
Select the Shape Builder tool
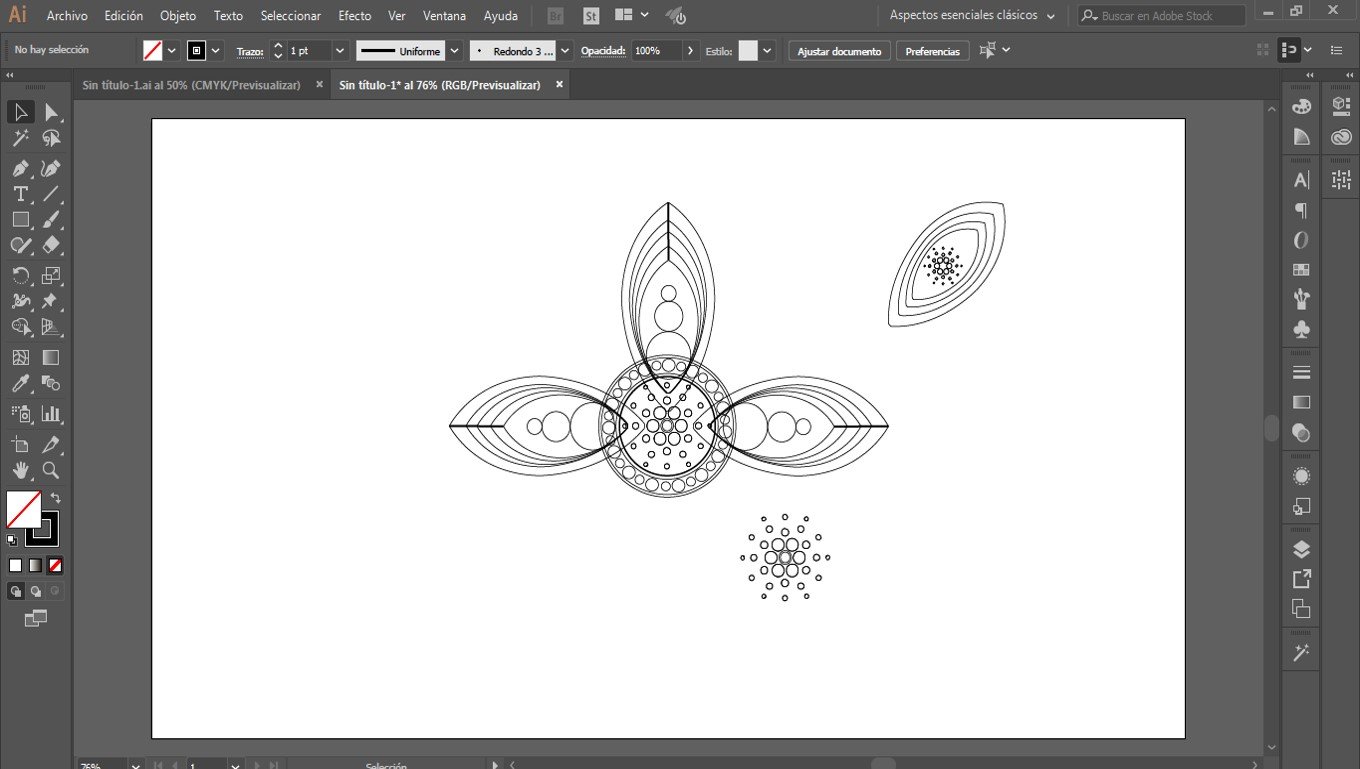(x=20, y=327)
